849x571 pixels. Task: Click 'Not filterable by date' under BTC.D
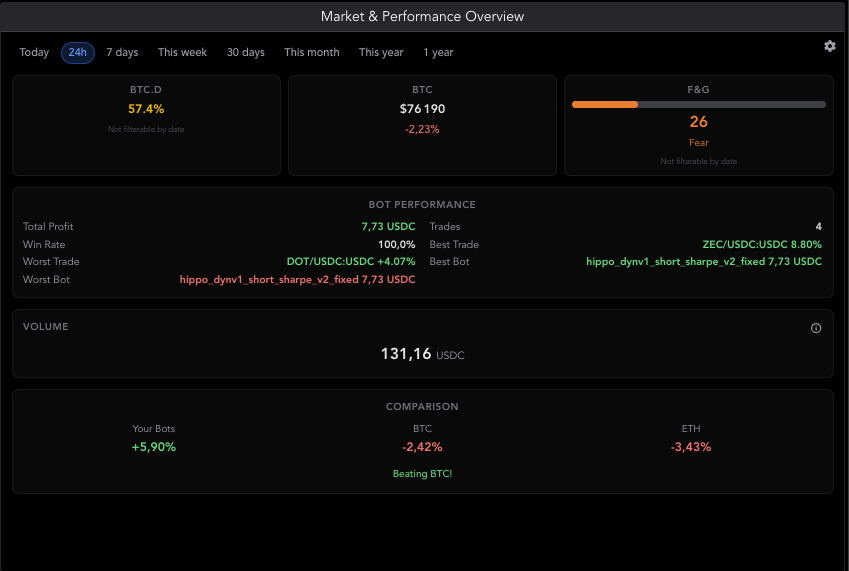(146, 129)
